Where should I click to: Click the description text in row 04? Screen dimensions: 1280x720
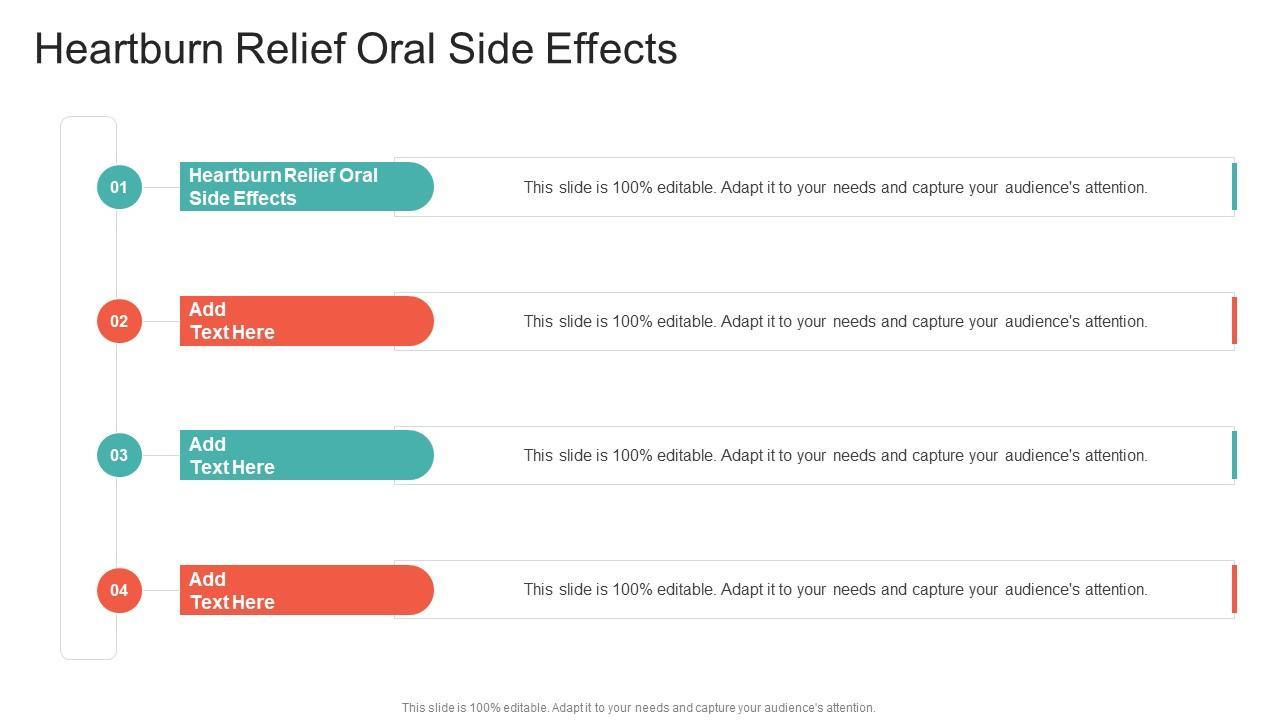(835, 589)
